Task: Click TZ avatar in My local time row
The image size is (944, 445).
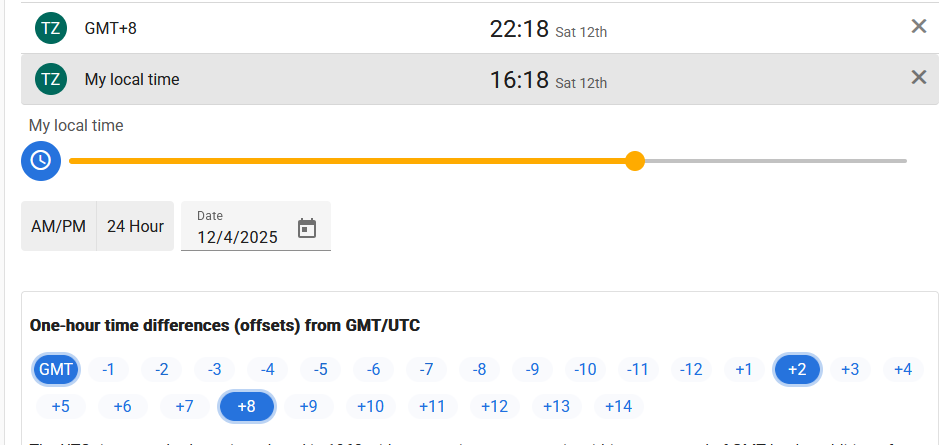Action: point(51,79)
